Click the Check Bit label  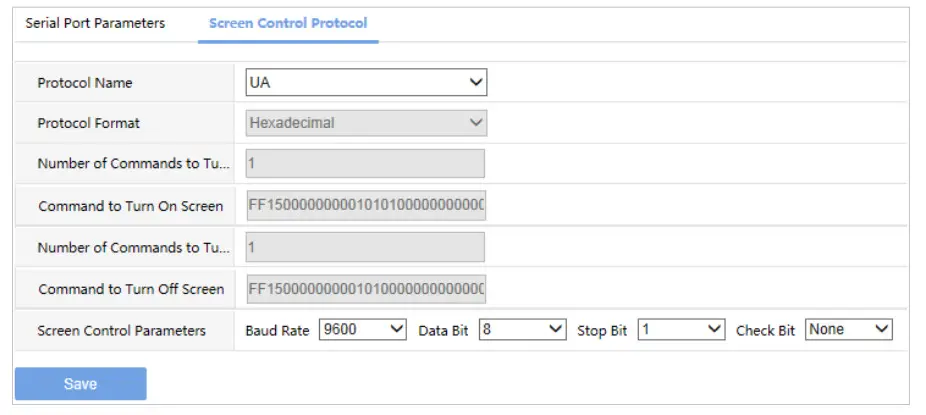(765, 331)
